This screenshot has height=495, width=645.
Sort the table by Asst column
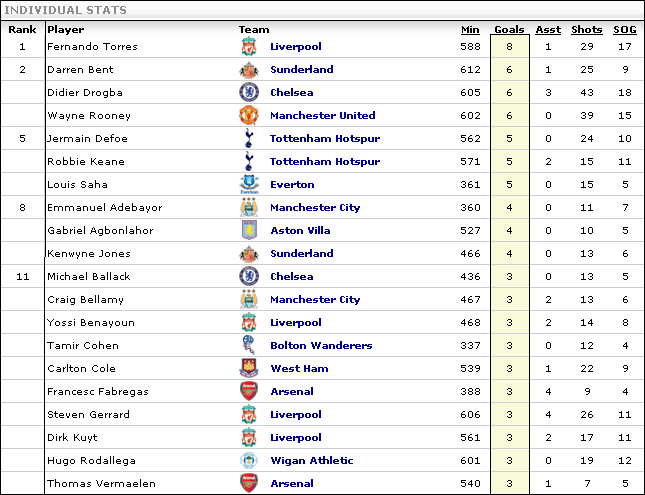(548, 30)
